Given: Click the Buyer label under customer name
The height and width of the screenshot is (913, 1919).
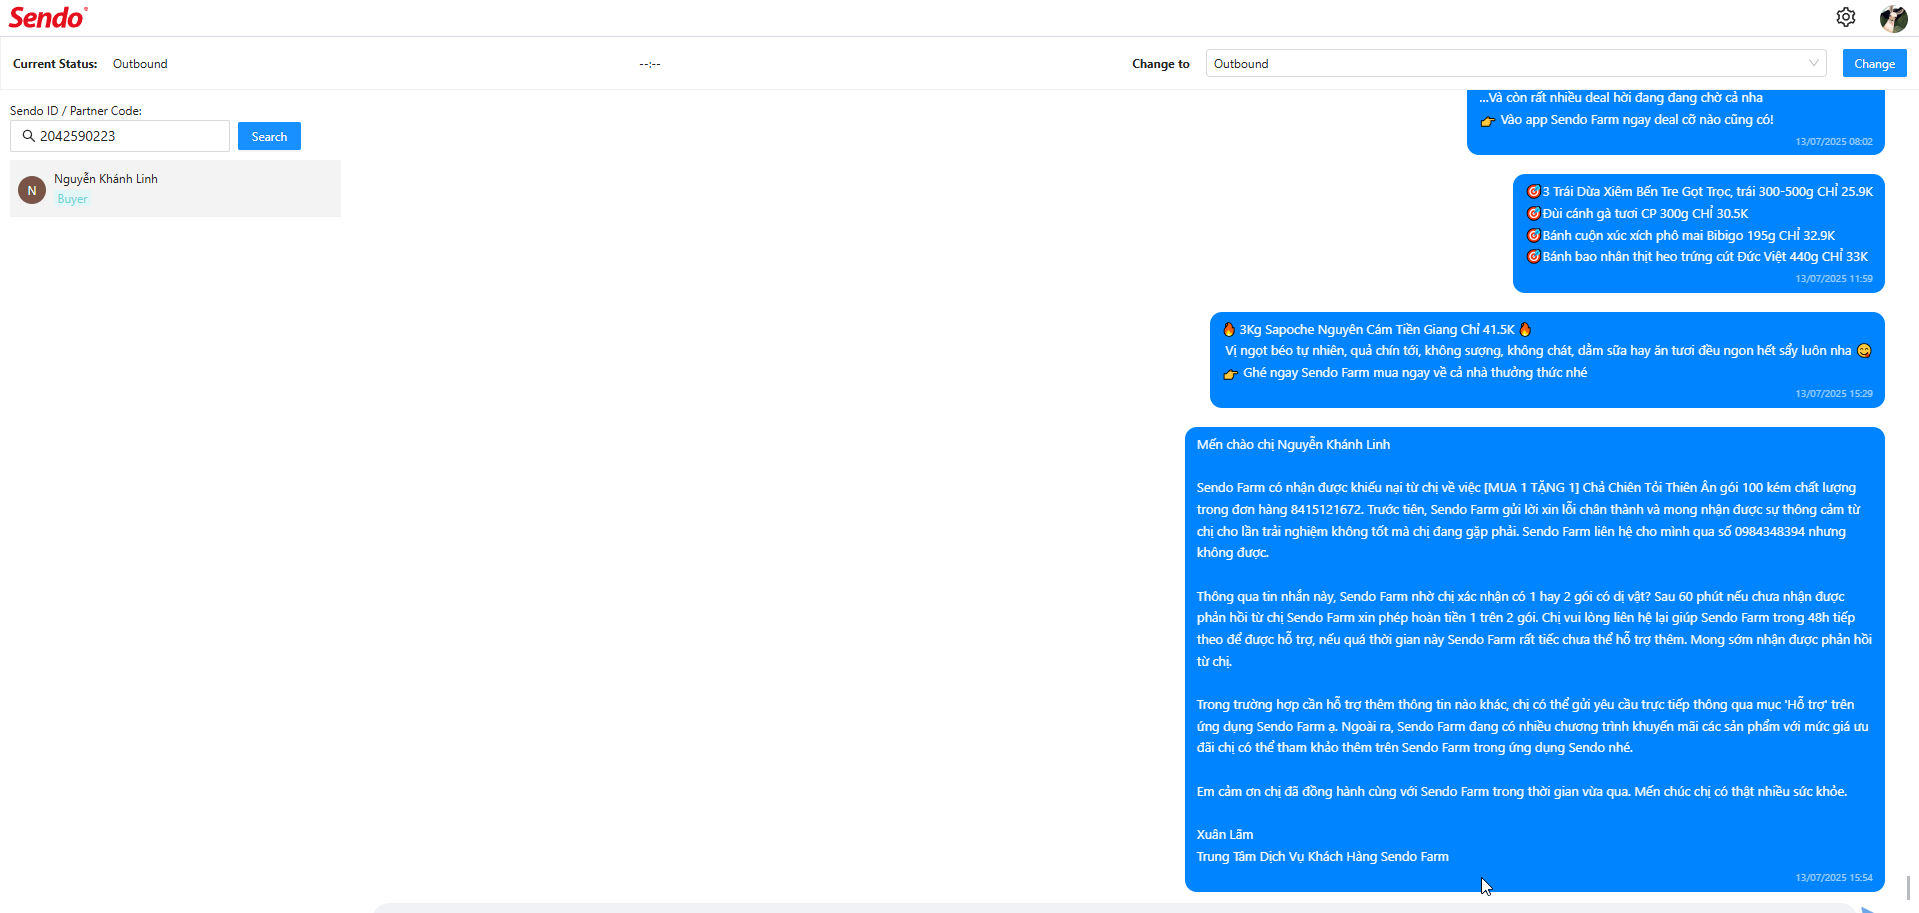Looking at the screenshot, I should click(72, 199).
